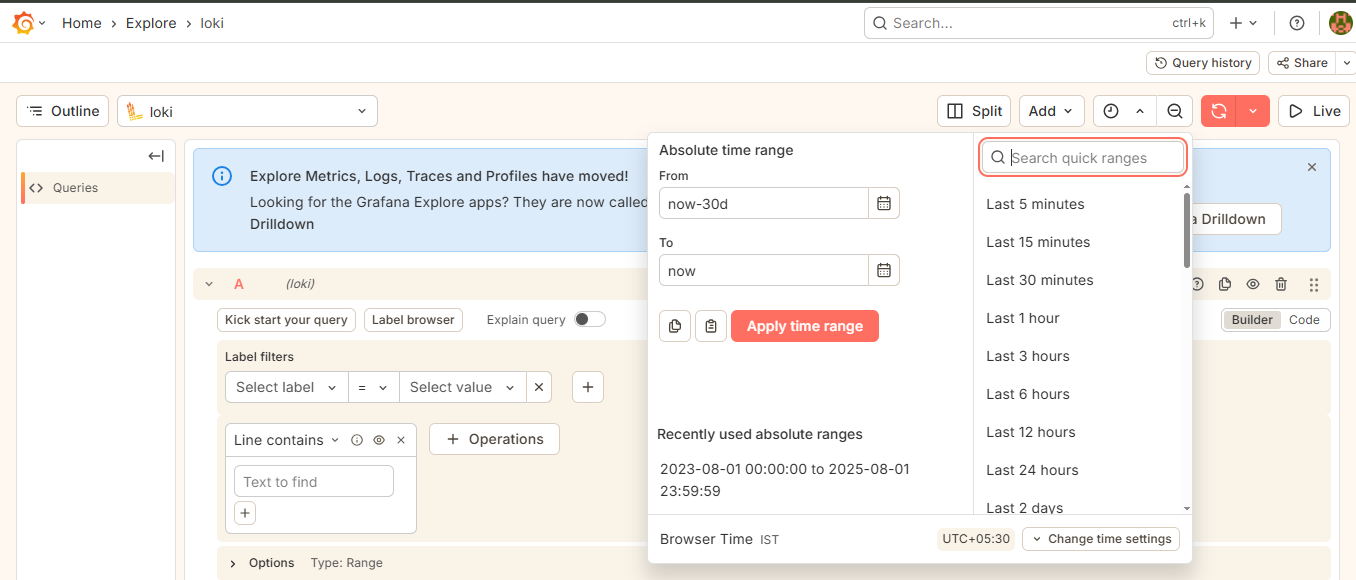Expand the Share options arrow

pos(1346,63)
